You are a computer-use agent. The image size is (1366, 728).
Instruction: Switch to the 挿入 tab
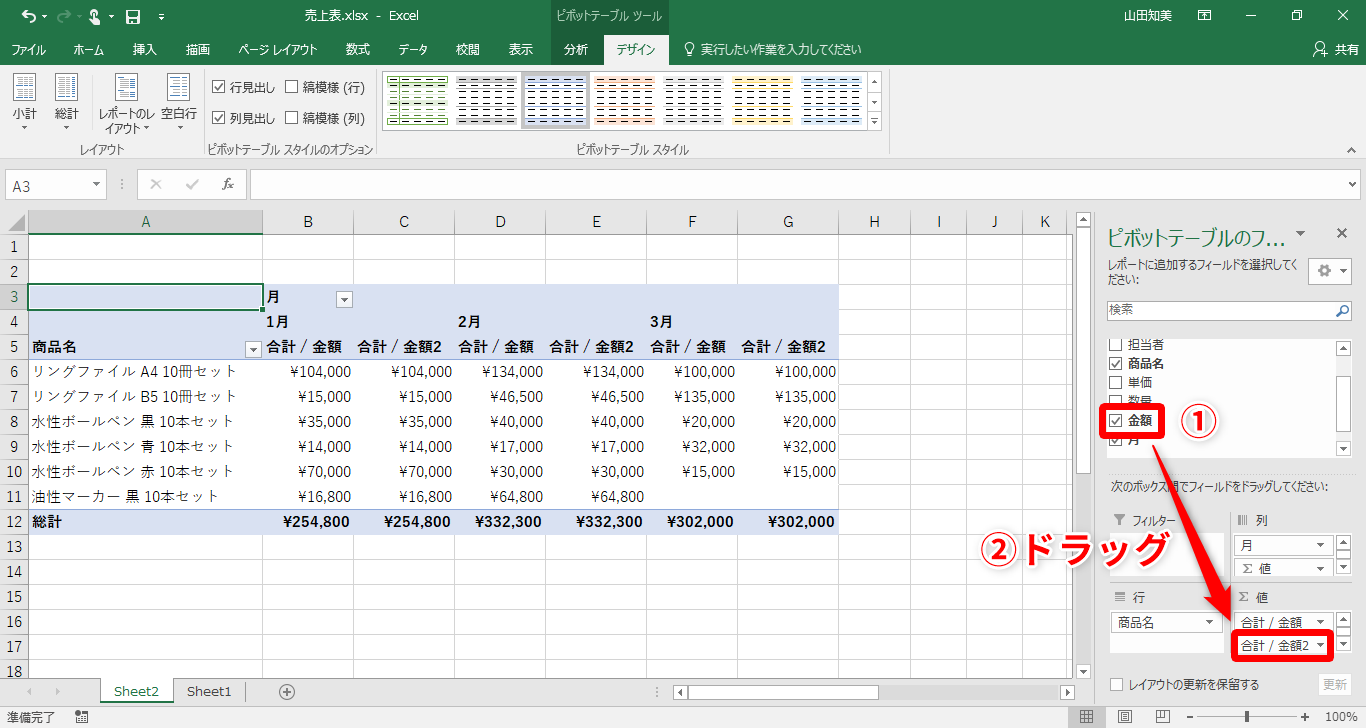pos(145,49)
